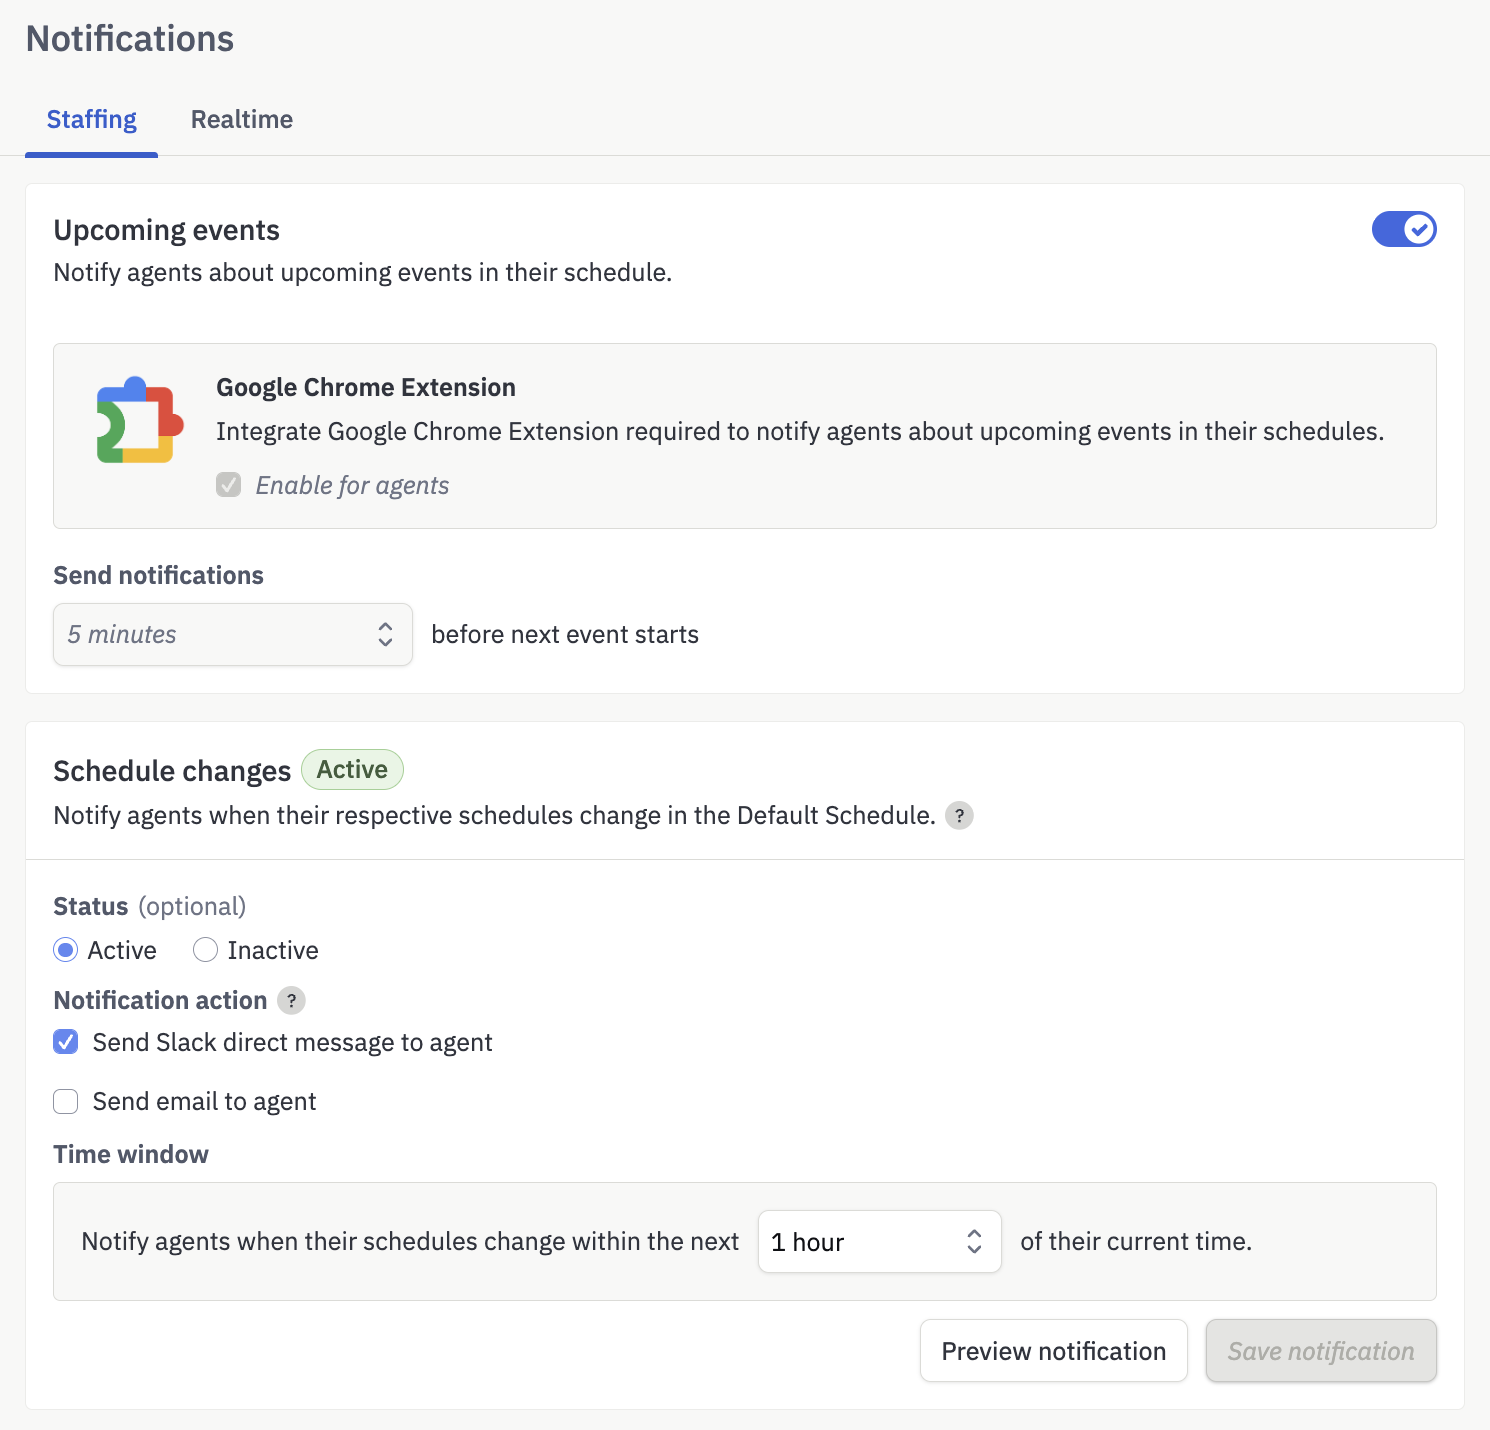Image resolution: width=1490 pixels, height=1430 pixels.
Task: Check the Enable for agents checkbox
Action: [229, 485]
